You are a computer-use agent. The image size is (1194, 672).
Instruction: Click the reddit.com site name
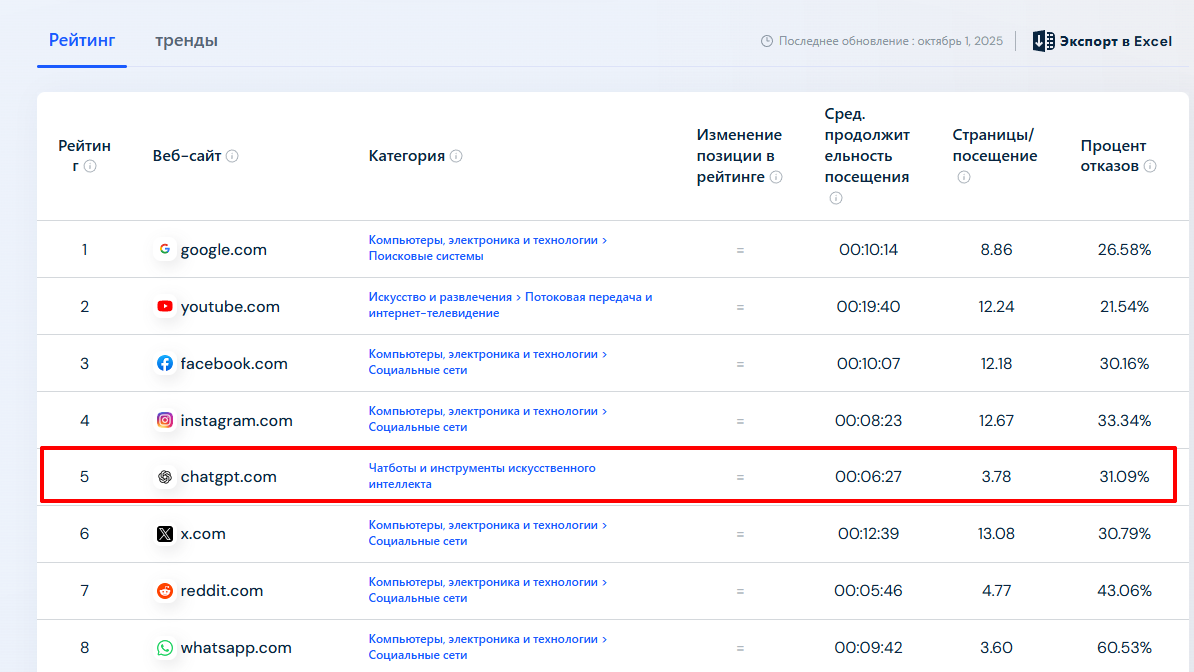(222, 591)
